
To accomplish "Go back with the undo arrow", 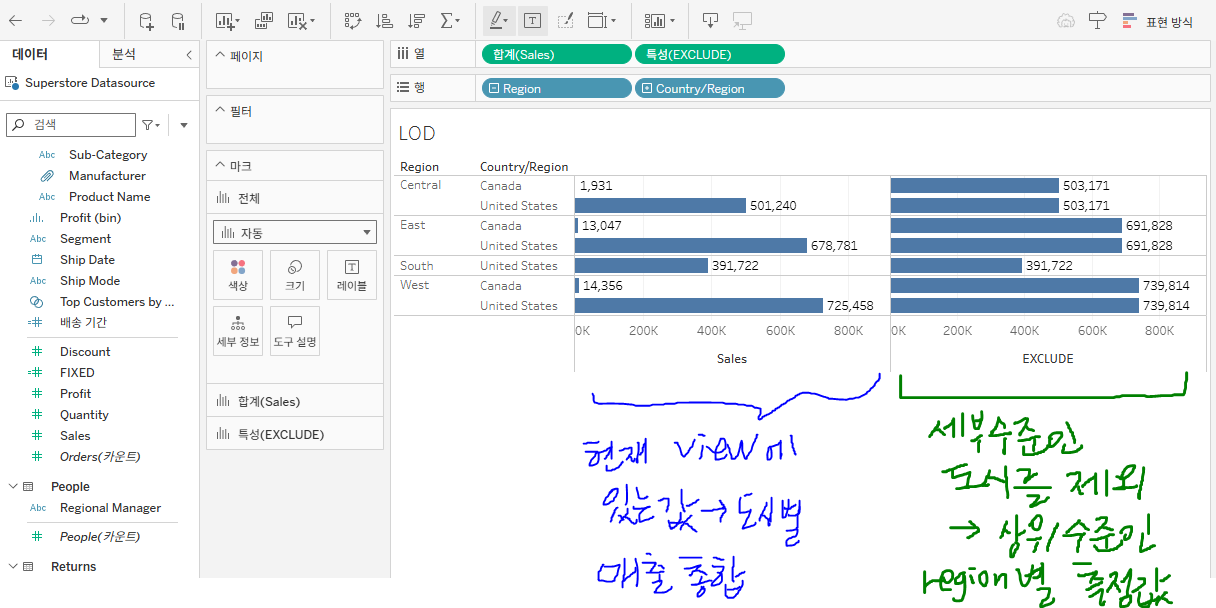I will [17, 20].
